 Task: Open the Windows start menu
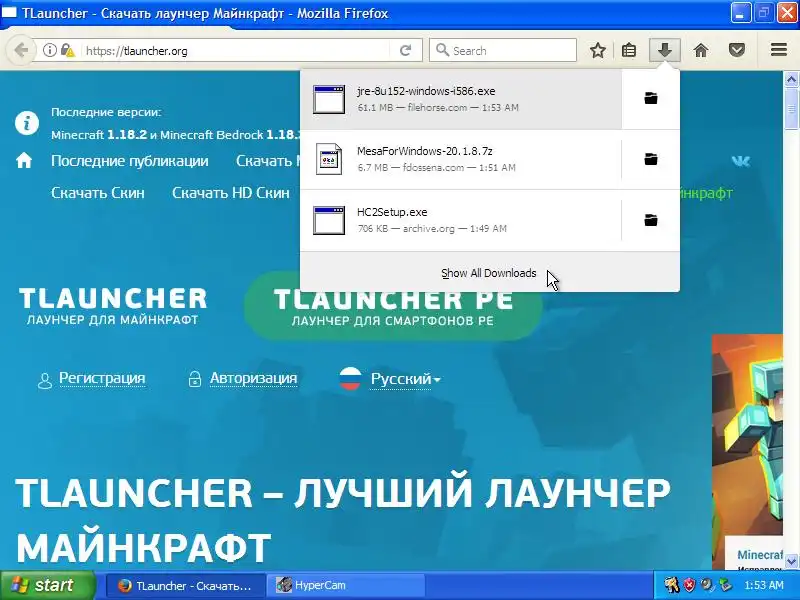[x=47, y=585]
